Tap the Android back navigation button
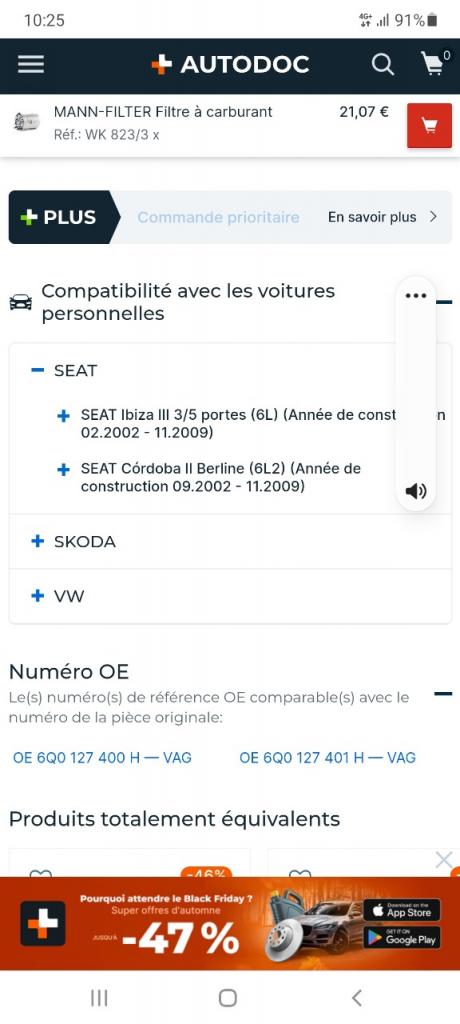 [357, 997]
